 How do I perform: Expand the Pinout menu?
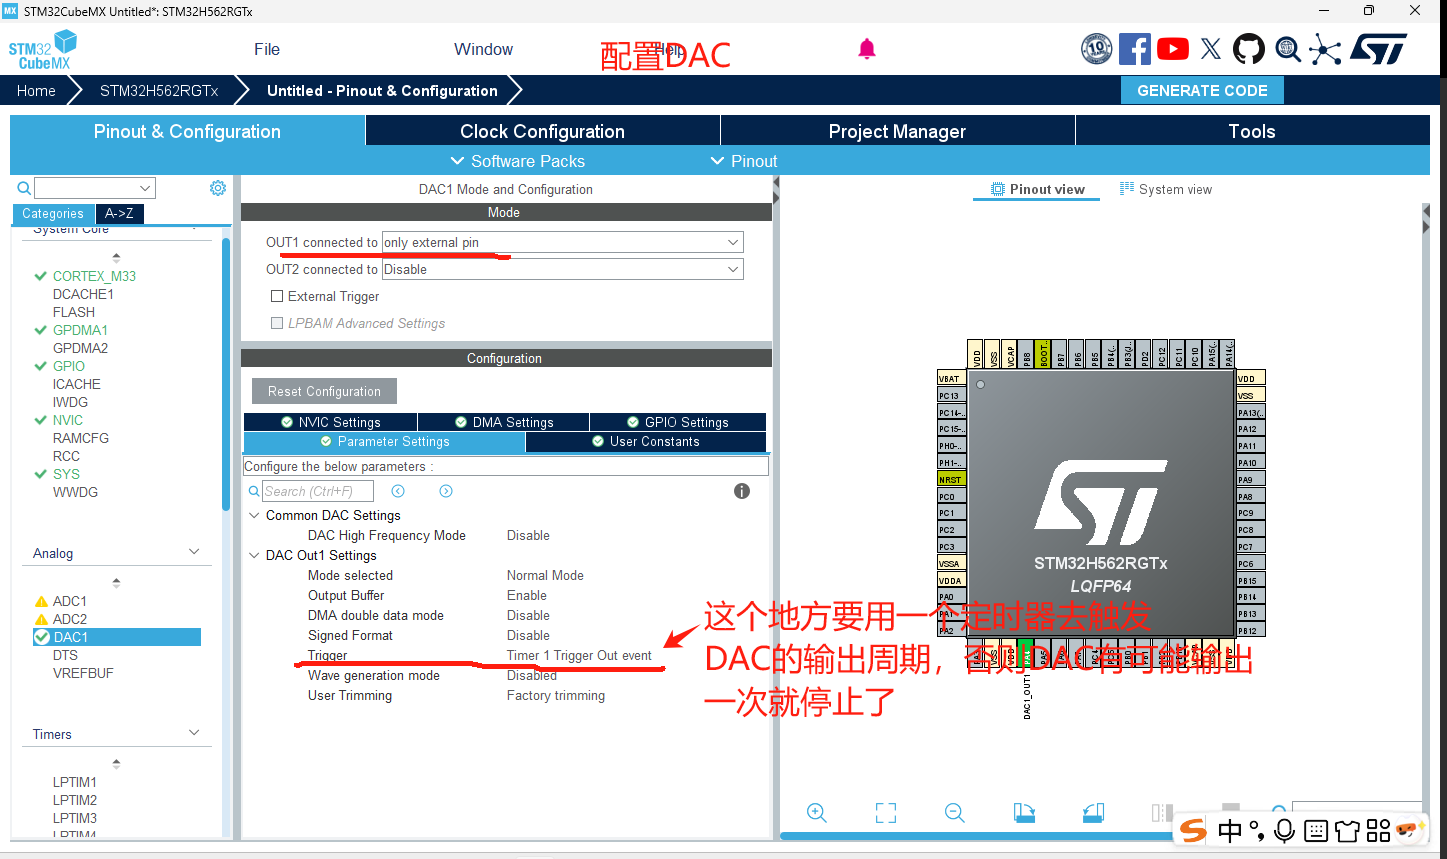743,161
